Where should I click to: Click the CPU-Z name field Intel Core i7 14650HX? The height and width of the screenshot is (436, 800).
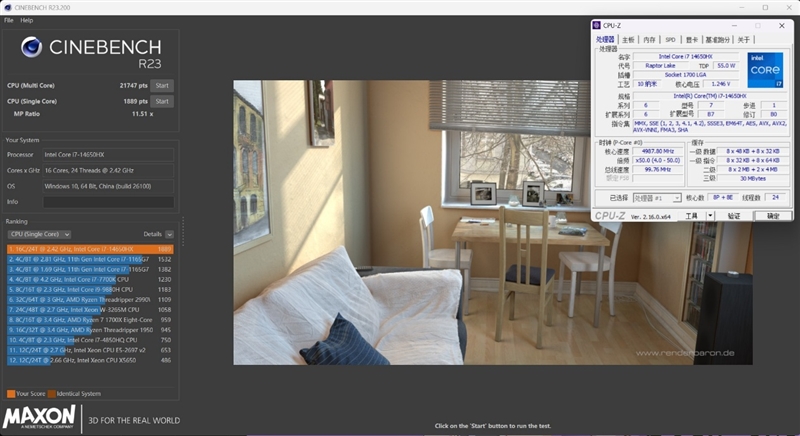click(686, 57)
